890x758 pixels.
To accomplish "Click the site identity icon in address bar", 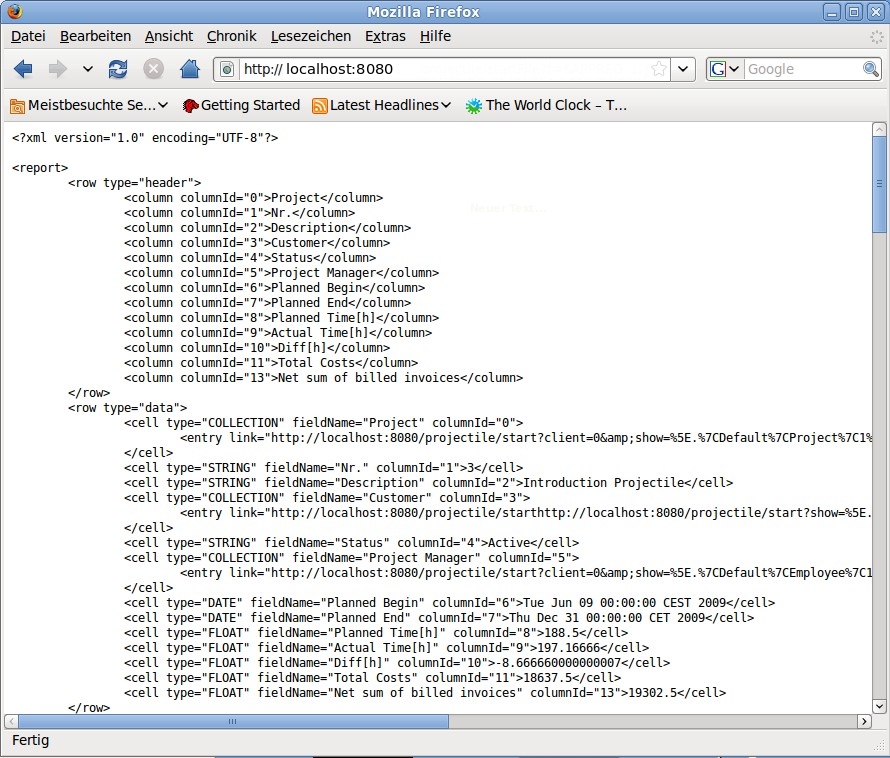I will pos(227,69).
